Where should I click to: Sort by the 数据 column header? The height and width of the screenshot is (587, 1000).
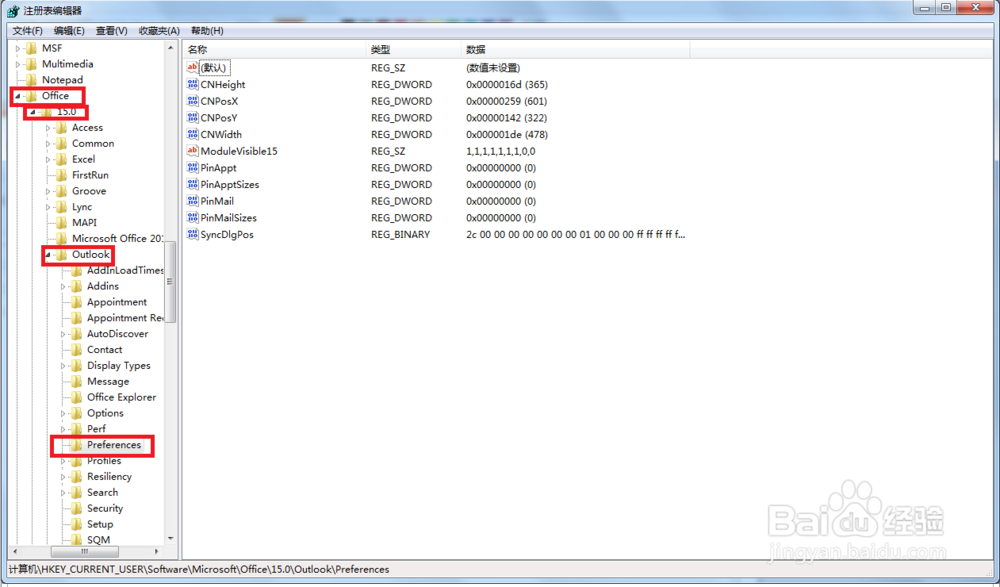point(575,49)
